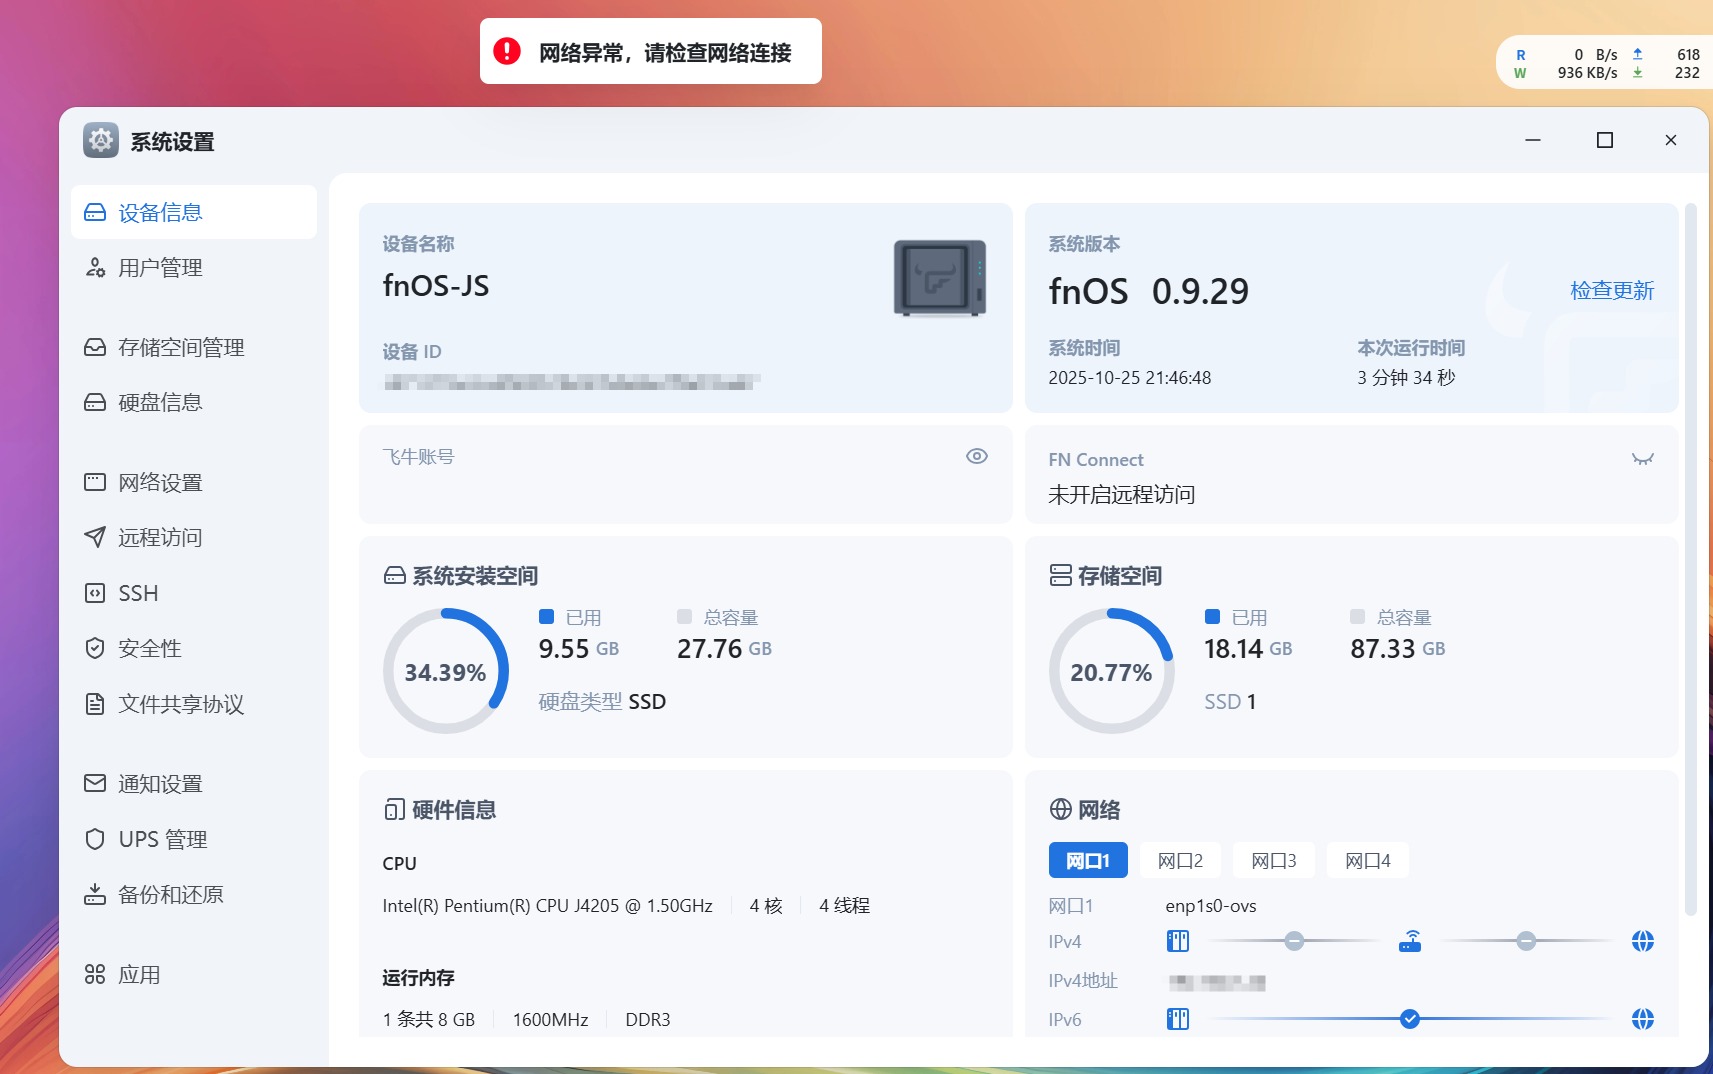The image size is (1713, 1074).
Task: Reveal 飞牛账号 with the eye icon
Action: pos(976,456)
